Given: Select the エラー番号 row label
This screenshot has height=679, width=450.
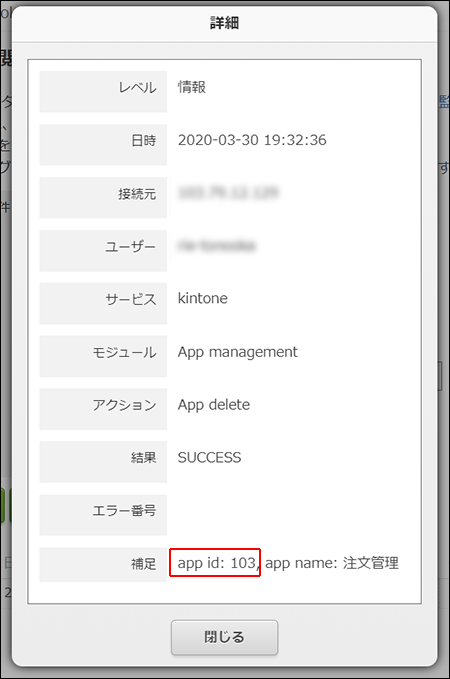Looking at the screenshot, I should click(124, 511).
